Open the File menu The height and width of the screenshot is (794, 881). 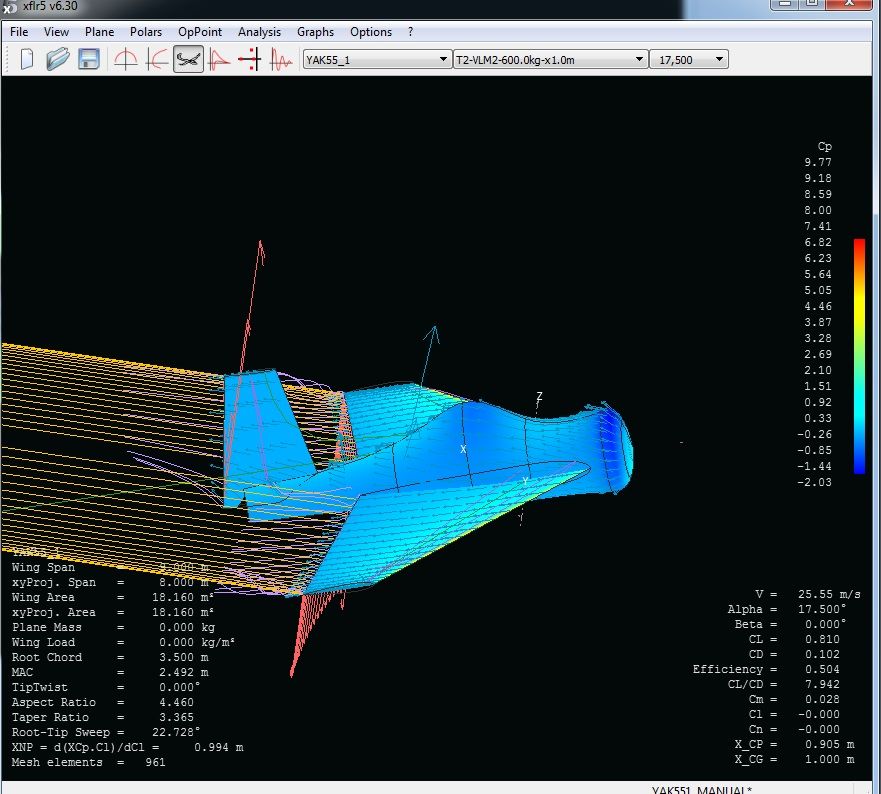pos(19,32)
